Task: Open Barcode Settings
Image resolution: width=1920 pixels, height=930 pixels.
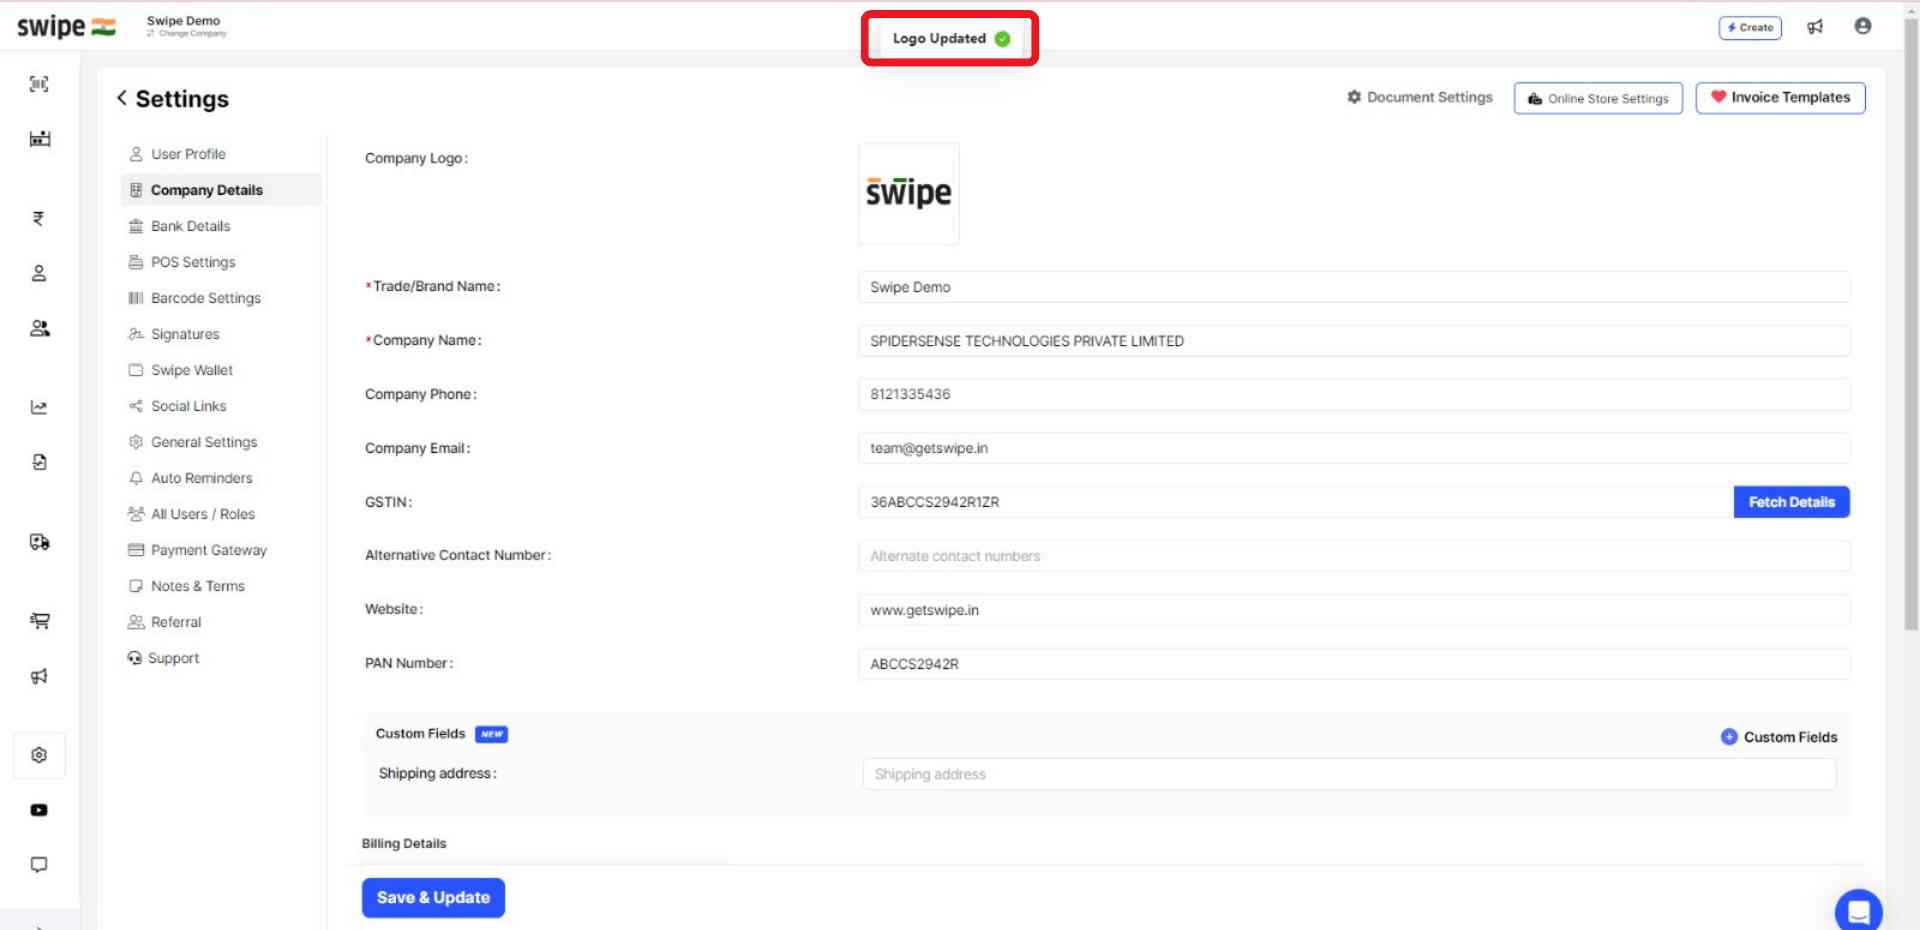Action: pyautogui.click(x=221, y=298)
